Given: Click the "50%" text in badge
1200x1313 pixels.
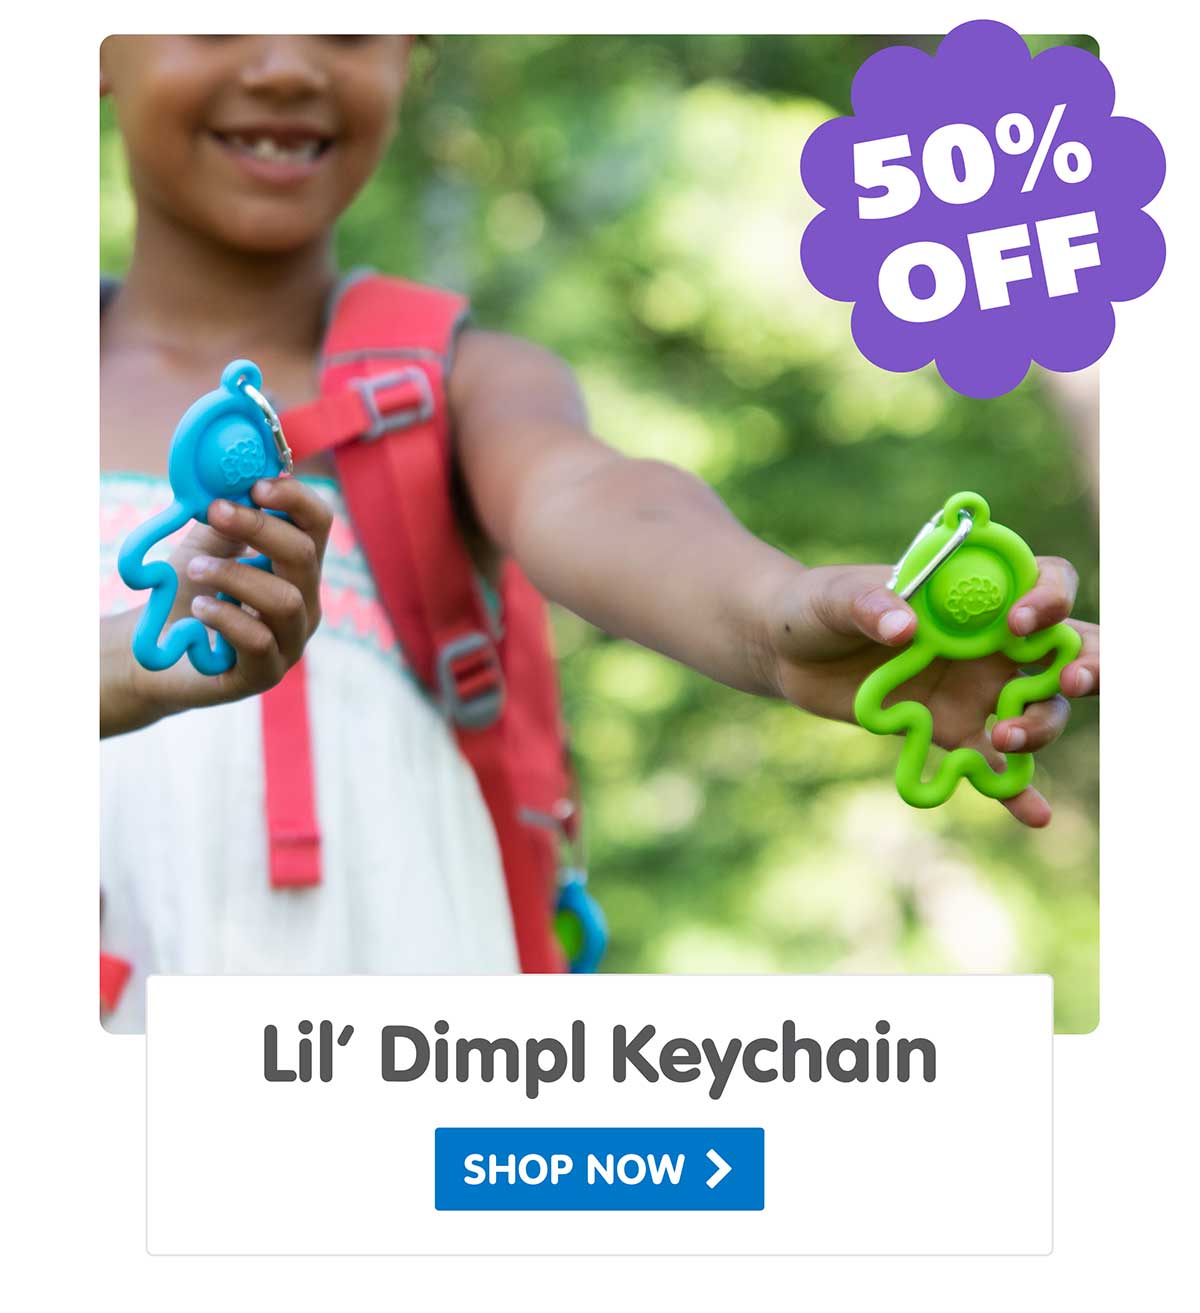Looking at the screenshot, I should pyautogui.click(x=975, y=170).
